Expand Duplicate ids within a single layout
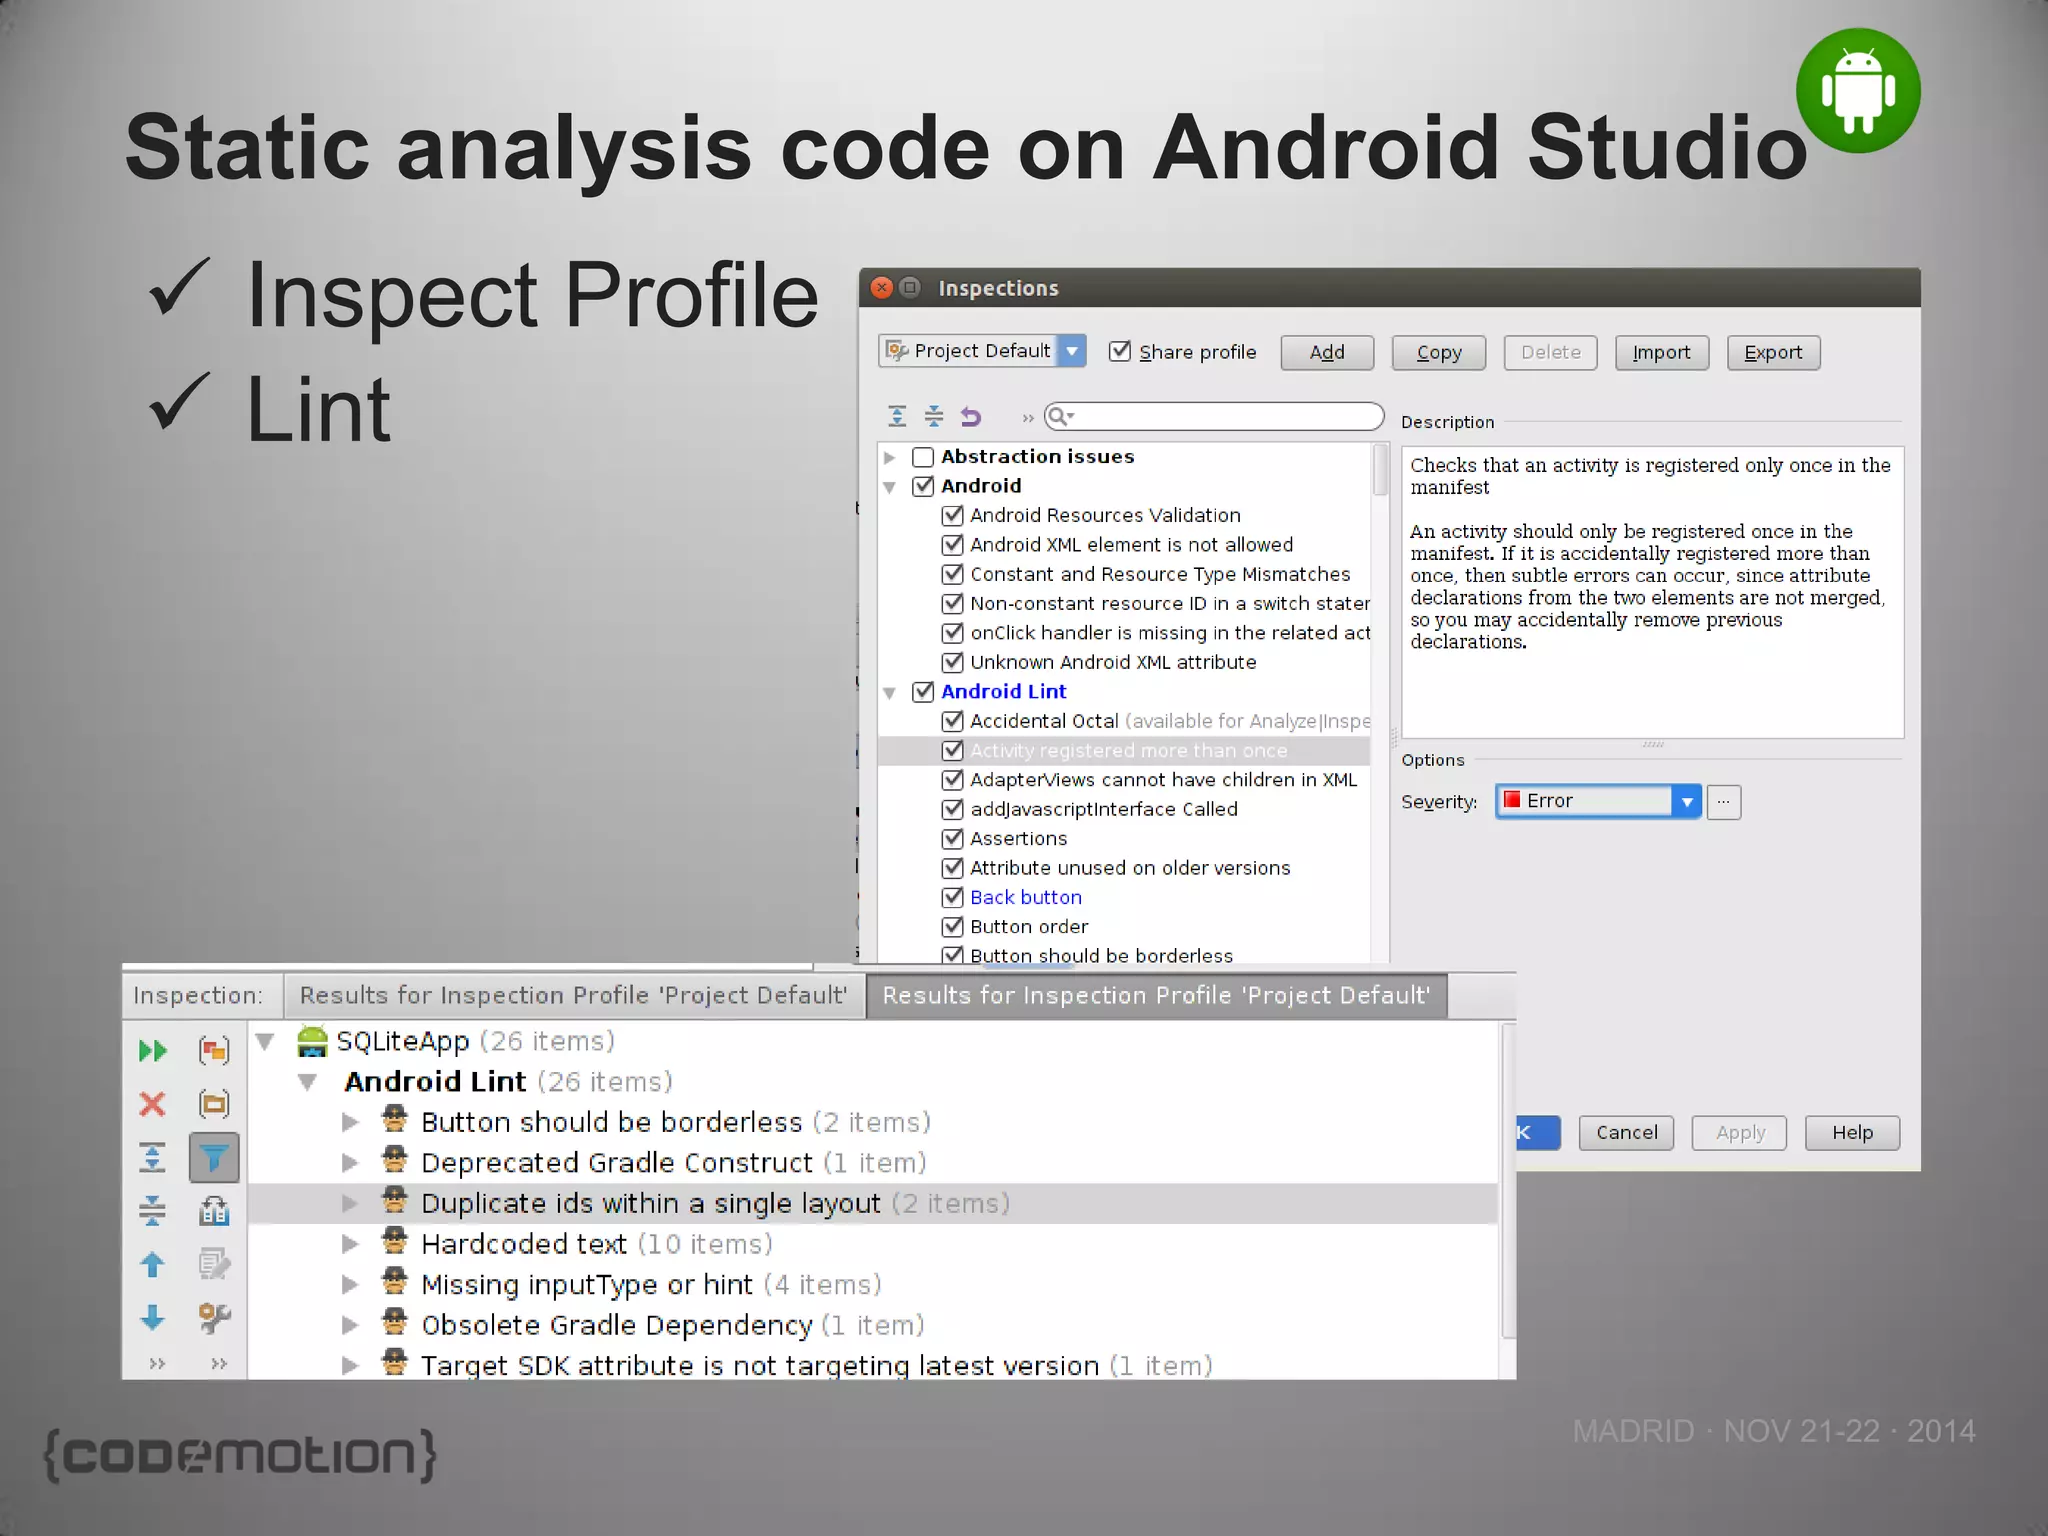The height and width of the screenshot is (1536, 2048). [349, 1203]
